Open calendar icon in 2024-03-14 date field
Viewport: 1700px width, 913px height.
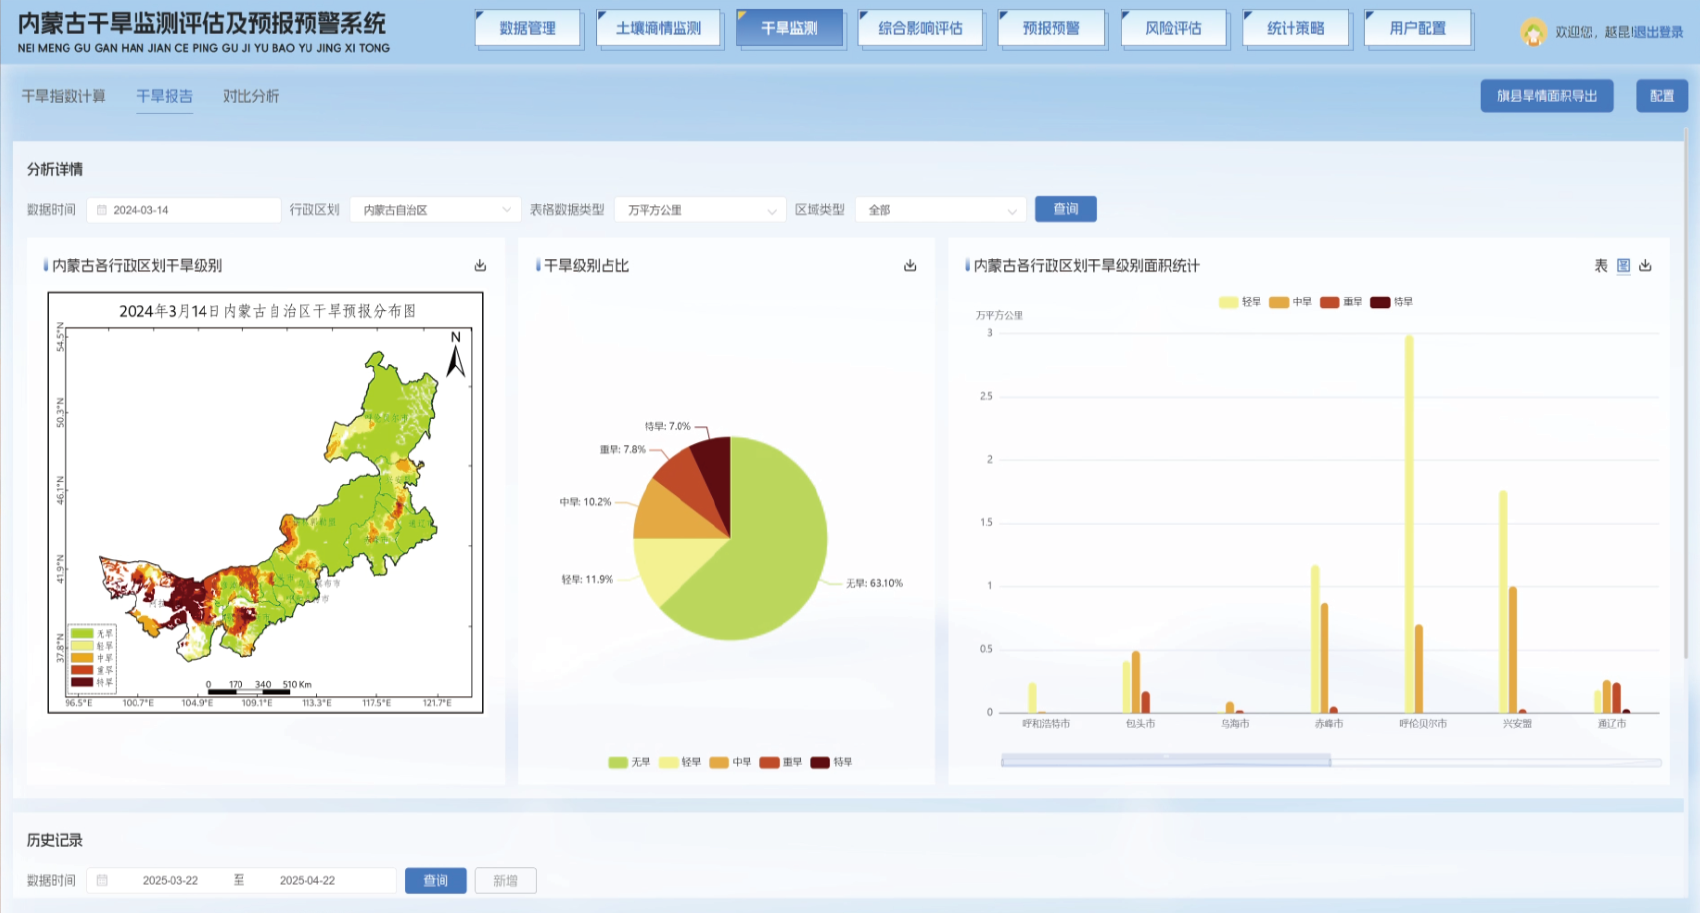point(102,210)
